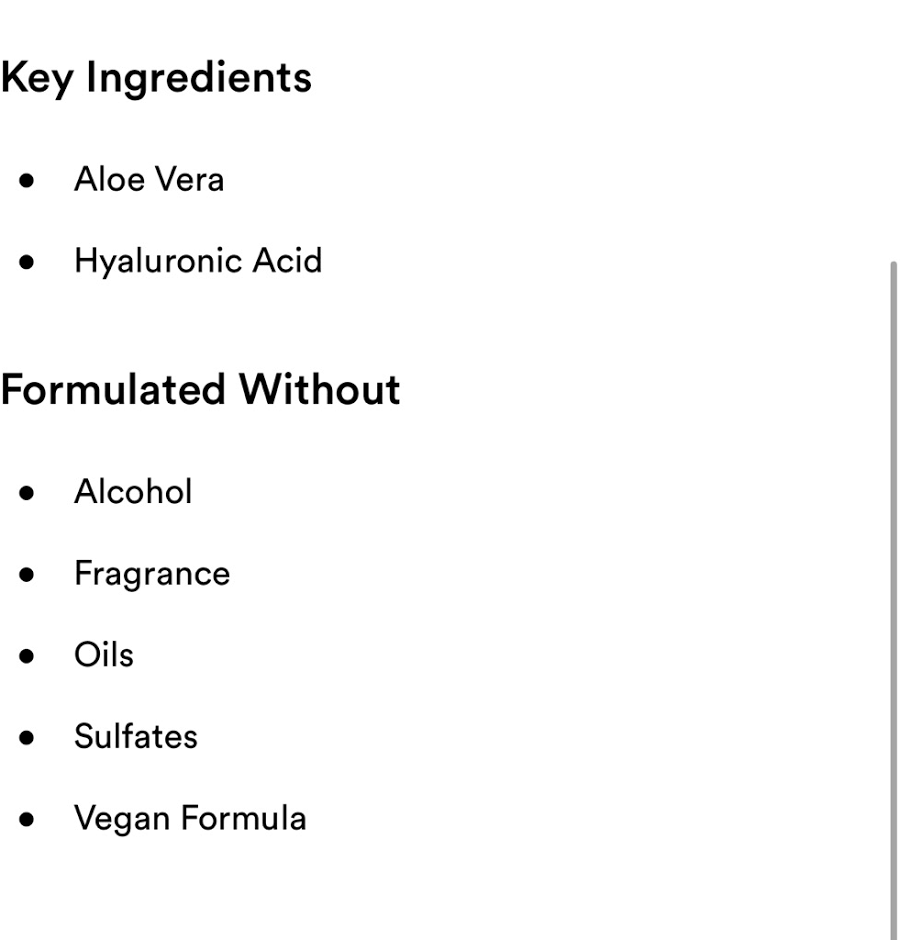Click the Key Ingredients heading
The image size is (900, 940).
(156, 78)
